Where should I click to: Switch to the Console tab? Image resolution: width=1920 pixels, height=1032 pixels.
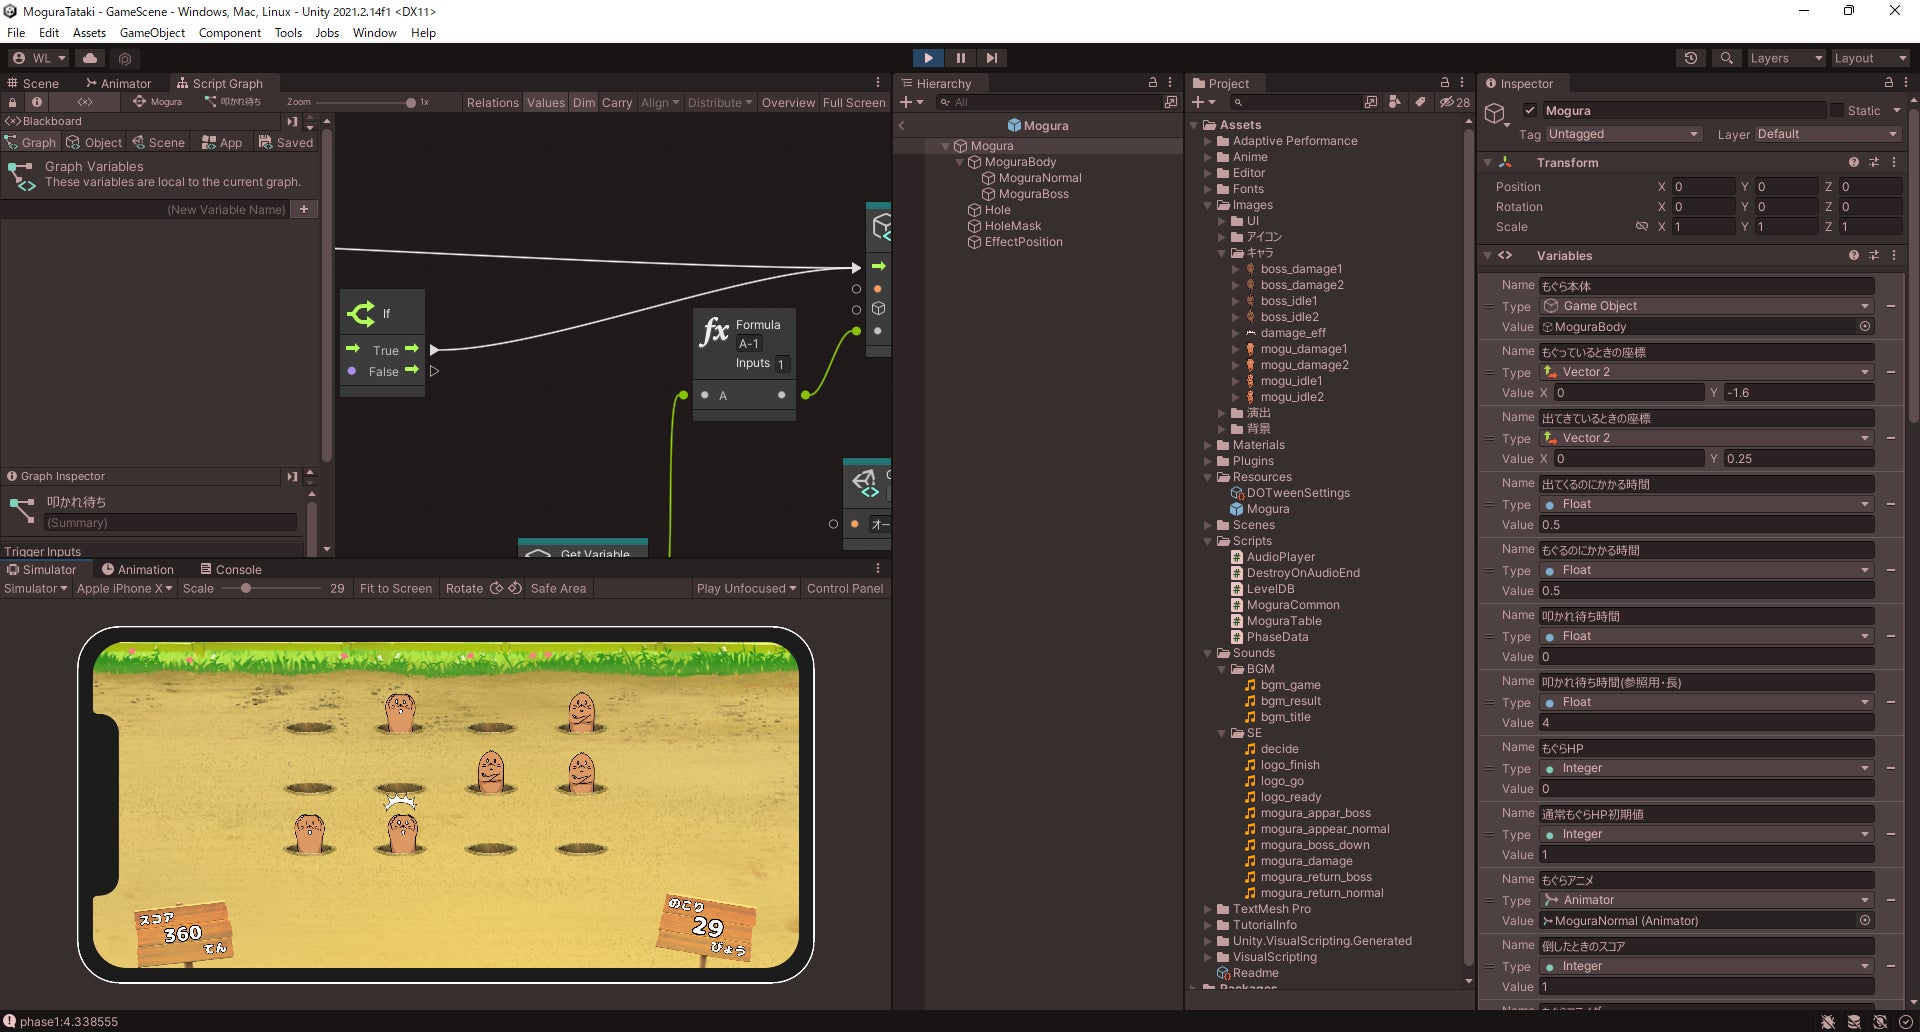231,569
